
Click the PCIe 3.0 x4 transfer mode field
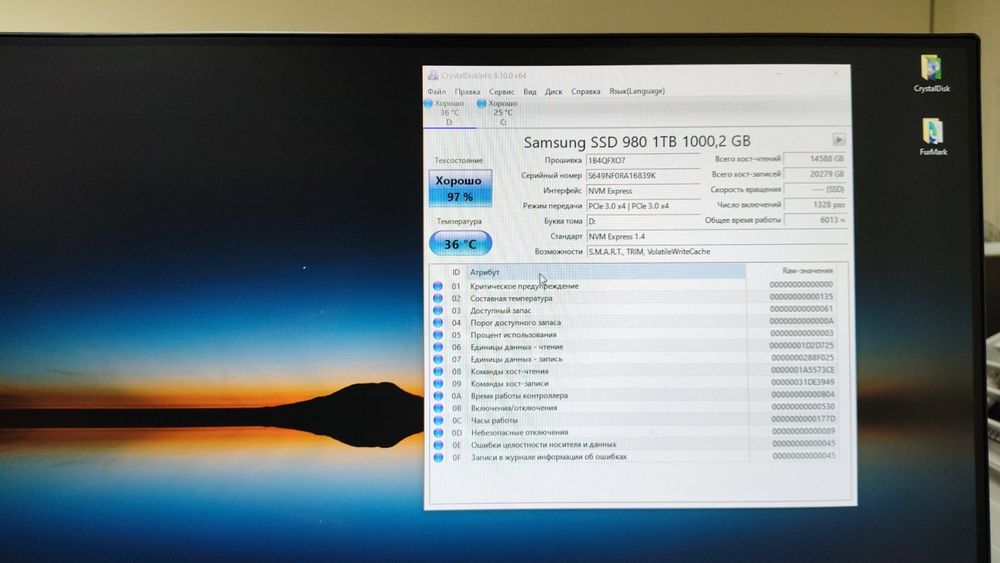[x=643, y=206]
